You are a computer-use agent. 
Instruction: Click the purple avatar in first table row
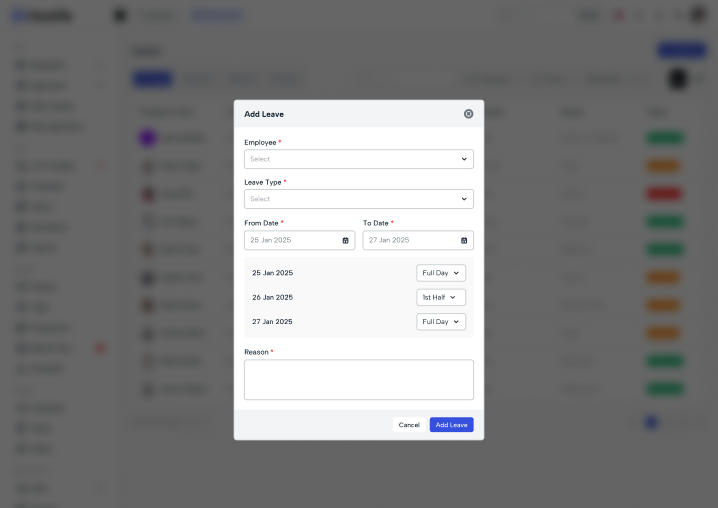point(147,137)
